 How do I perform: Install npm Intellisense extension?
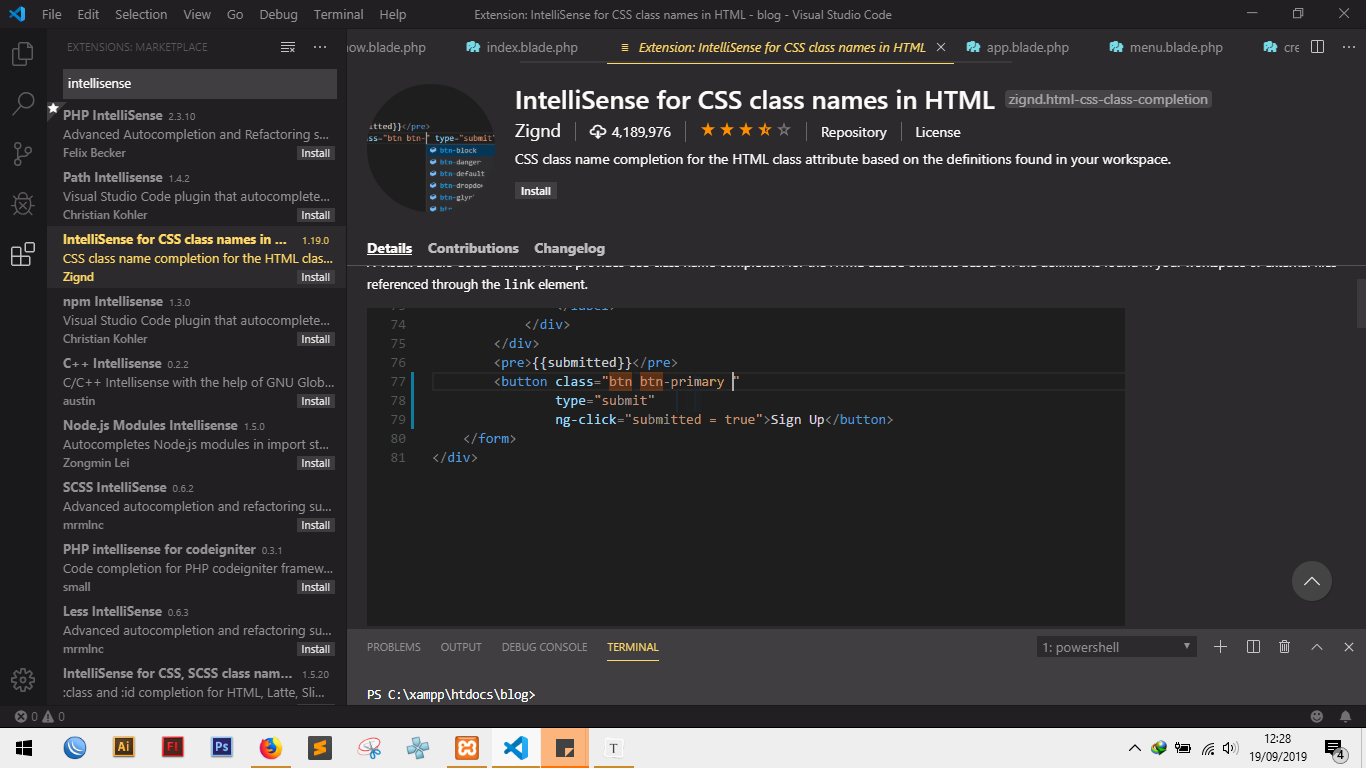click(x=316, y=339)
